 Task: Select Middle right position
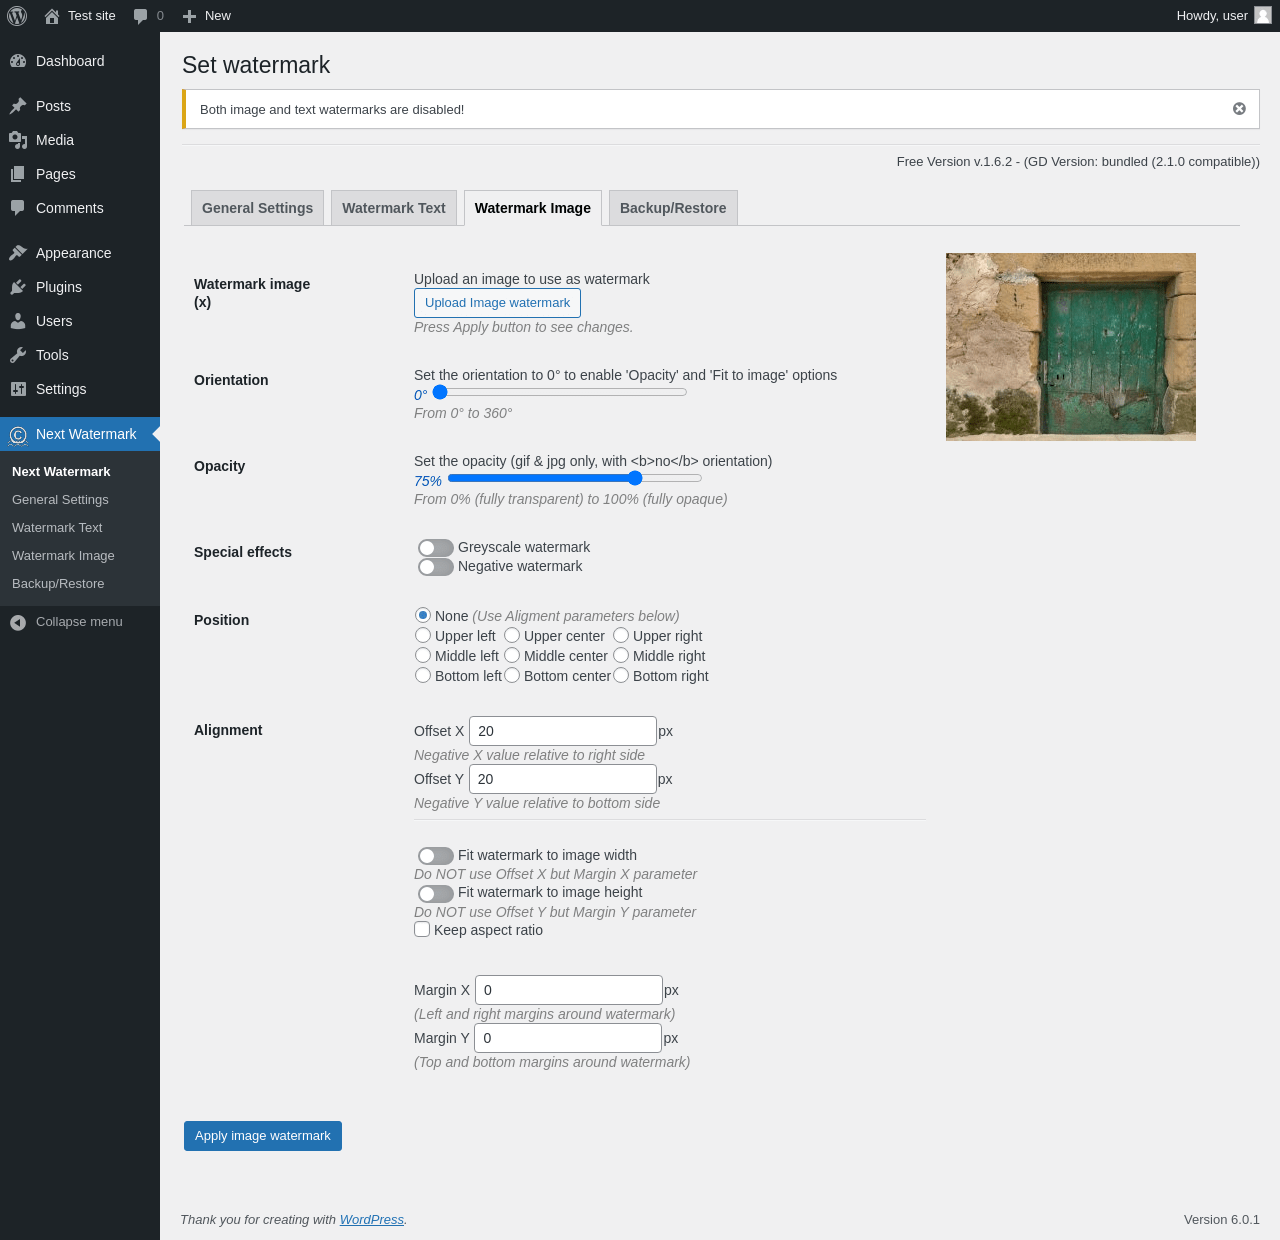[621, 655]
